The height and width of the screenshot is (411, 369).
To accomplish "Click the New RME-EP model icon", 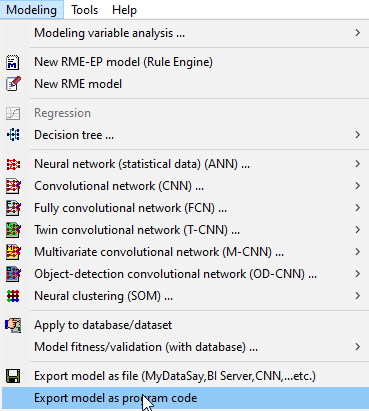I will tap(13, 62).
